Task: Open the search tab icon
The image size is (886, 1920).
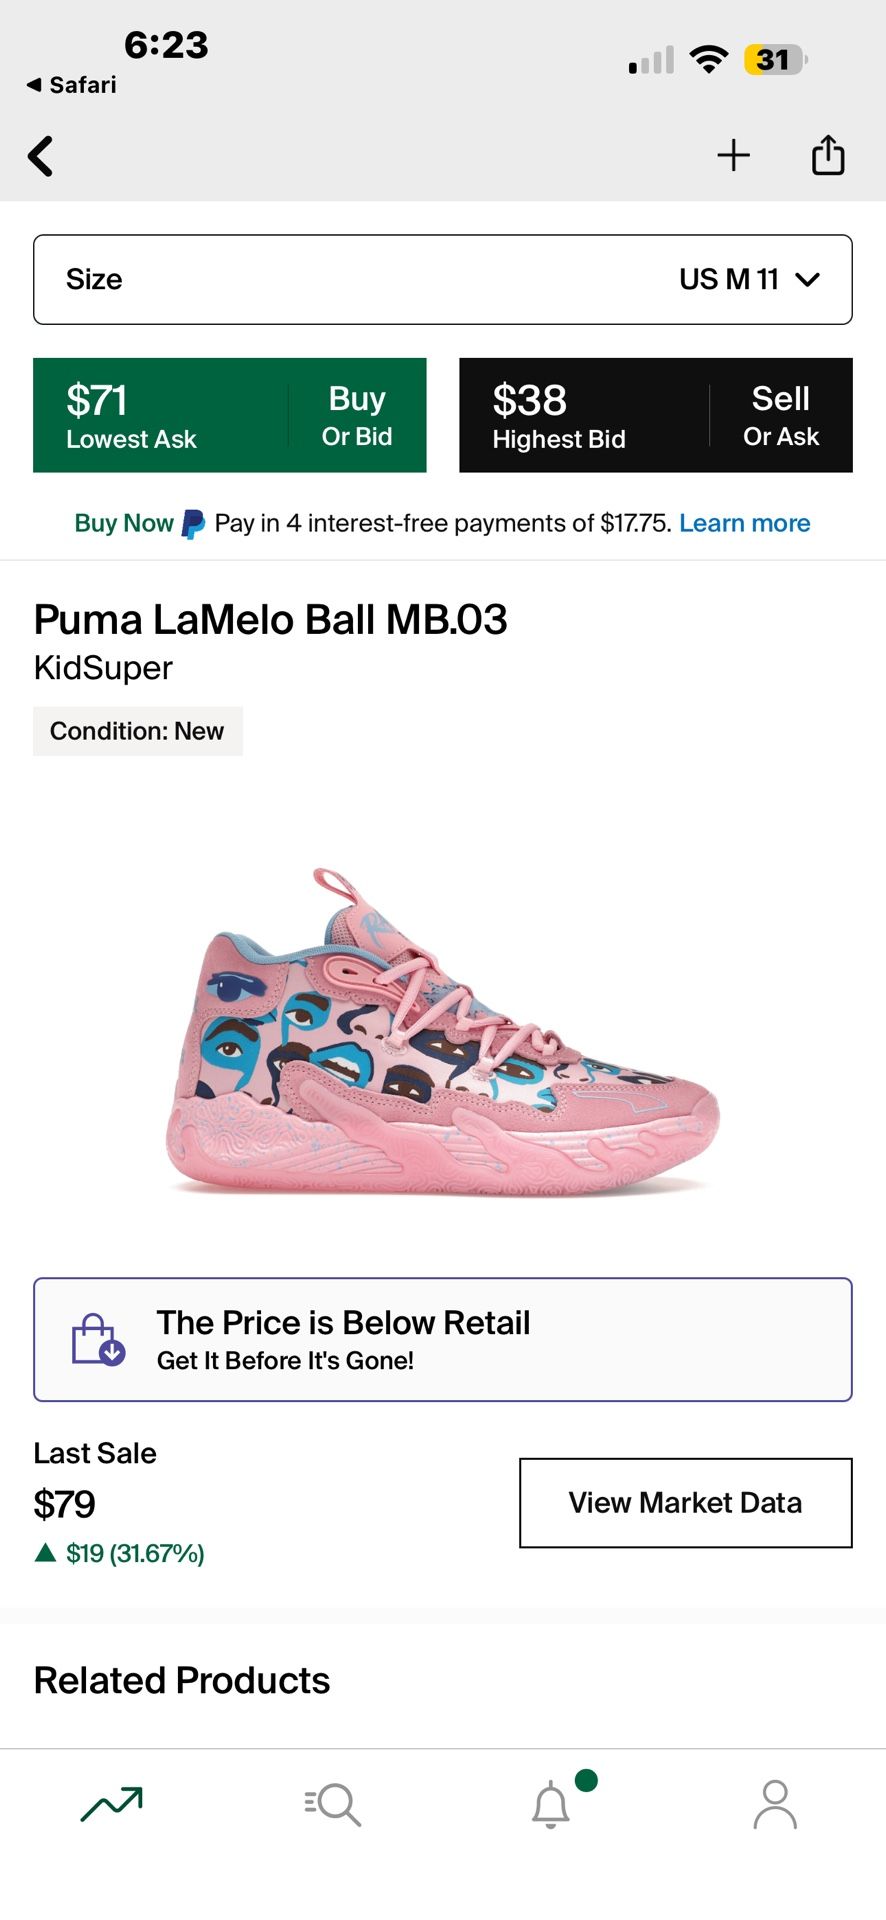Action: pyautogui.click(x=332, y=1804)
